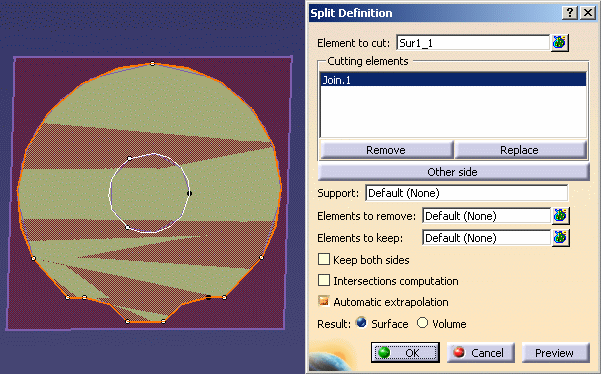
Task: Click the Replace button
Action: (520, 150)
